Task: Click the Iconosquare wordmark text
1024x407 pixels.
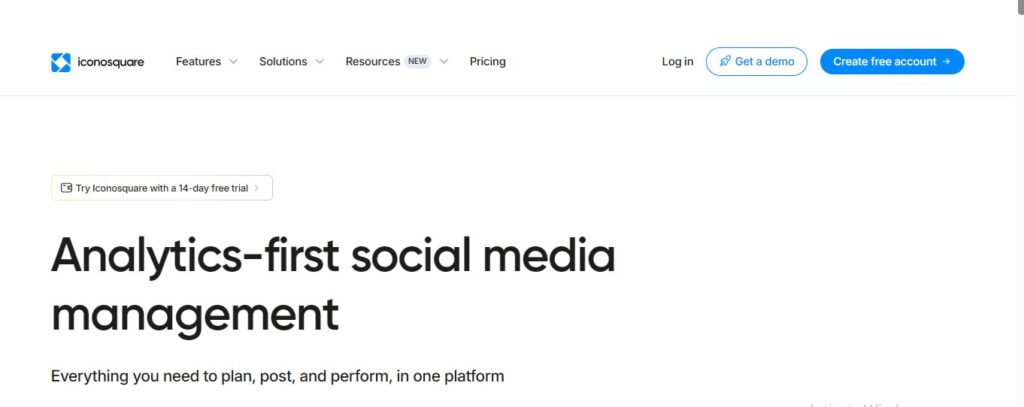Action: click(x=111, y=62)
